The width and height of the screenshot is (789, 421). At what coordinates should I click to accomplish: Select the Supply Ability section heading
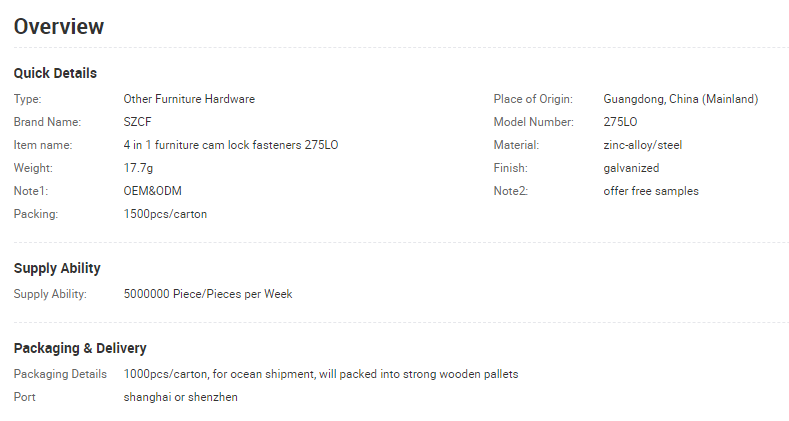(x=57, y=269)
